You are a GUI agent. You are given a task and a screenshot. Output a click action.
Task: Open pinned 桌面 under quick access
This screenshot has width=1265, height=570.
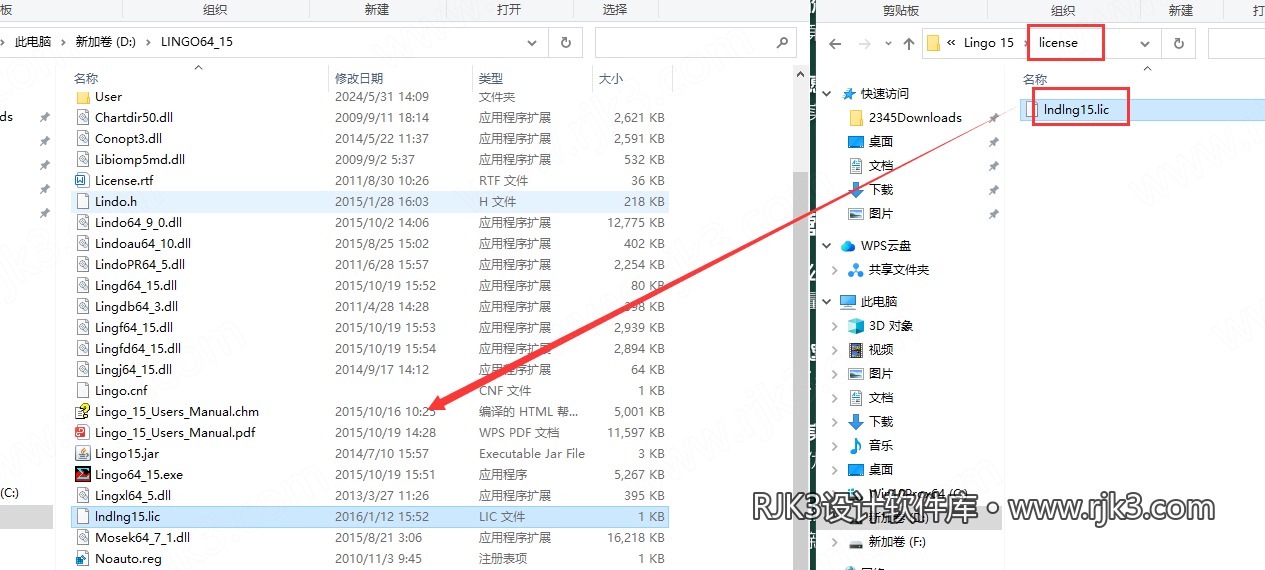coord(880,142)
